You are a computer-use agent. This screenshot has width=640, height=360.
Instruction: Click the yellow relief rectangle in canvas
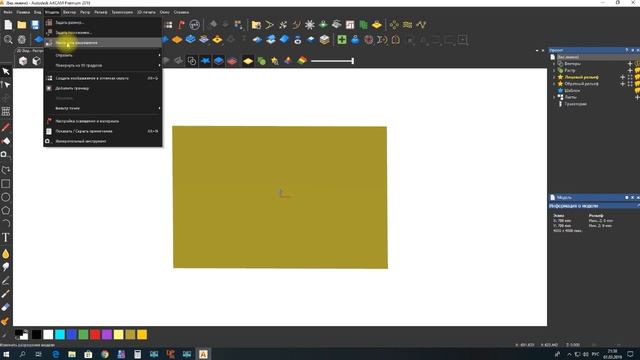point(280,197)
